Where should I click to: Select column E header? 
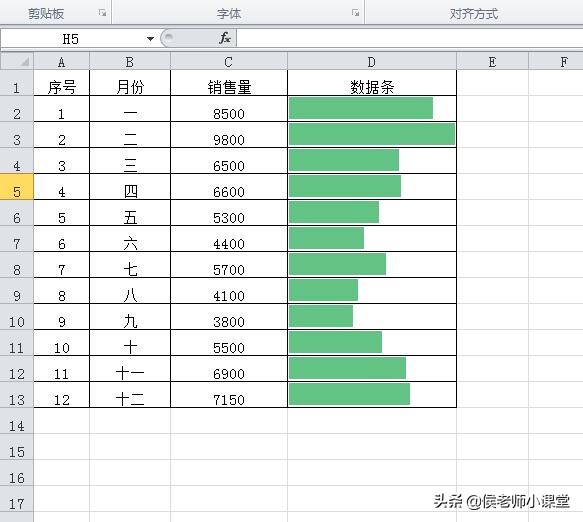click(492, 62)
